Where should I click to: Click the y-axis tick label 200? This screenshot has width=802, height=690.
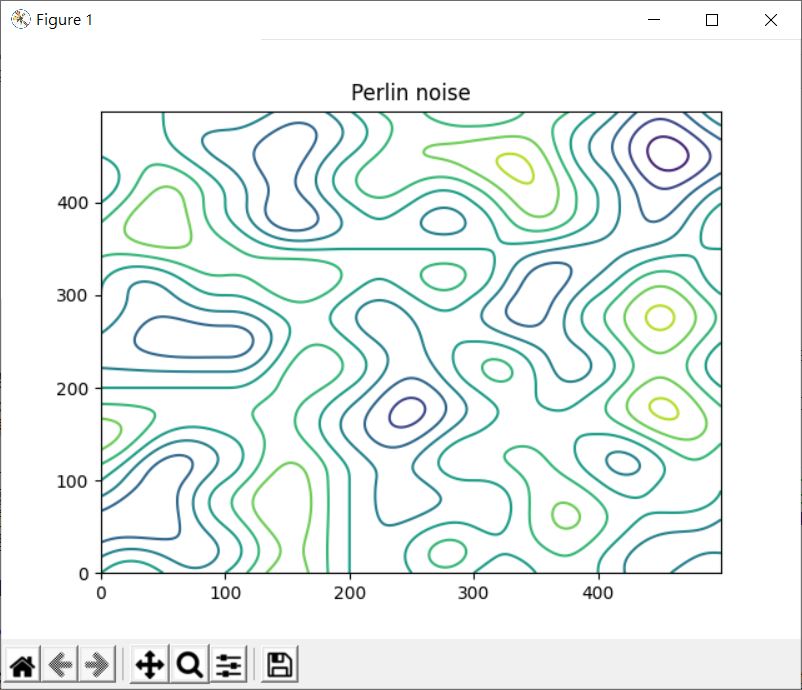pos(73,389)
